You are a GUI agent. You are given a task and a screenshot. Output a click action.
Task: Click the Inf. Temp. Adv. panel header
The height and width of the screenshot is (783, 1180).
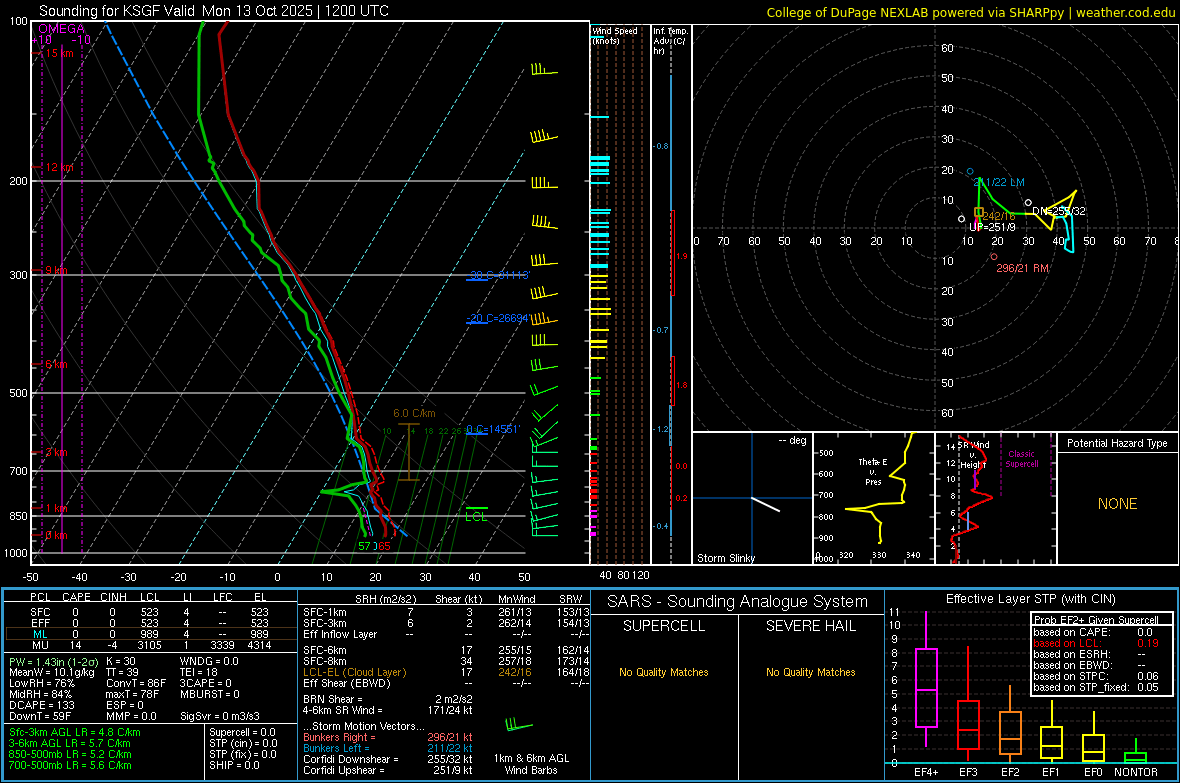click(670, 41)
